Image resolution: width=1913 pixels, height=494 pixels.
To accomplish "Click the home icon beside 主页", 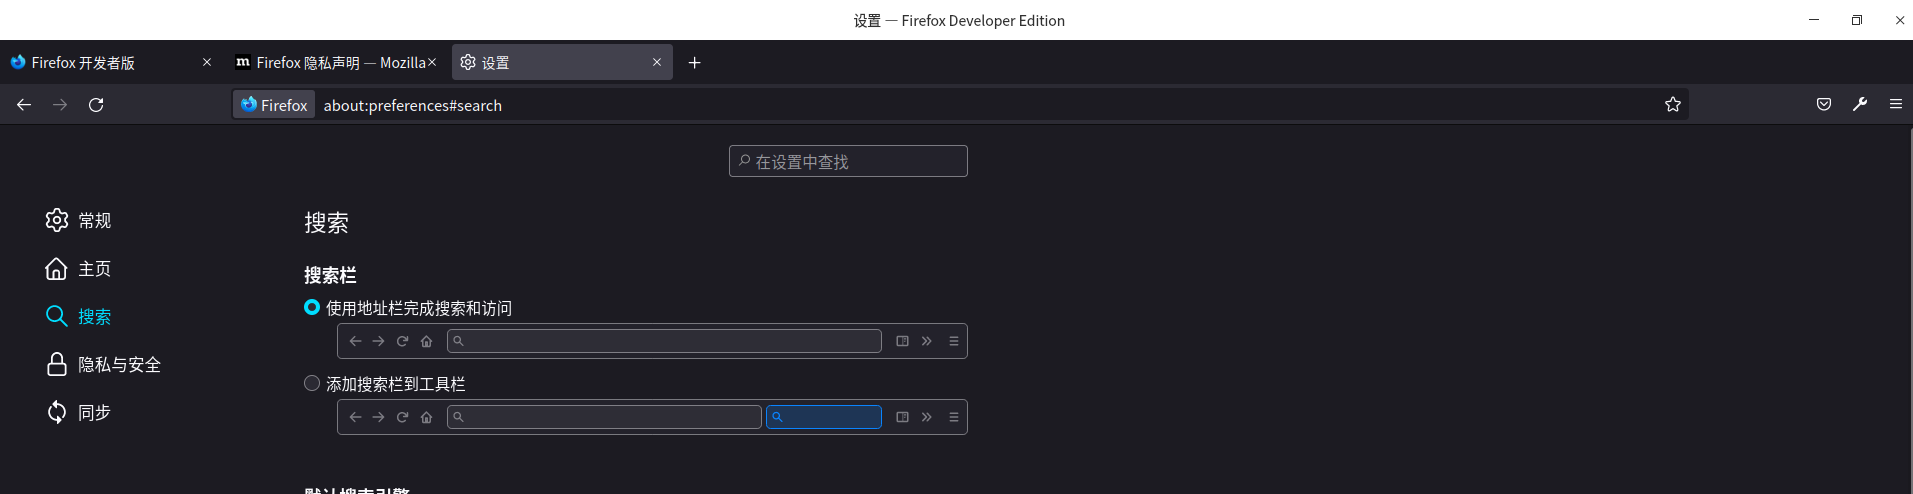I will [x=57, y=268].
